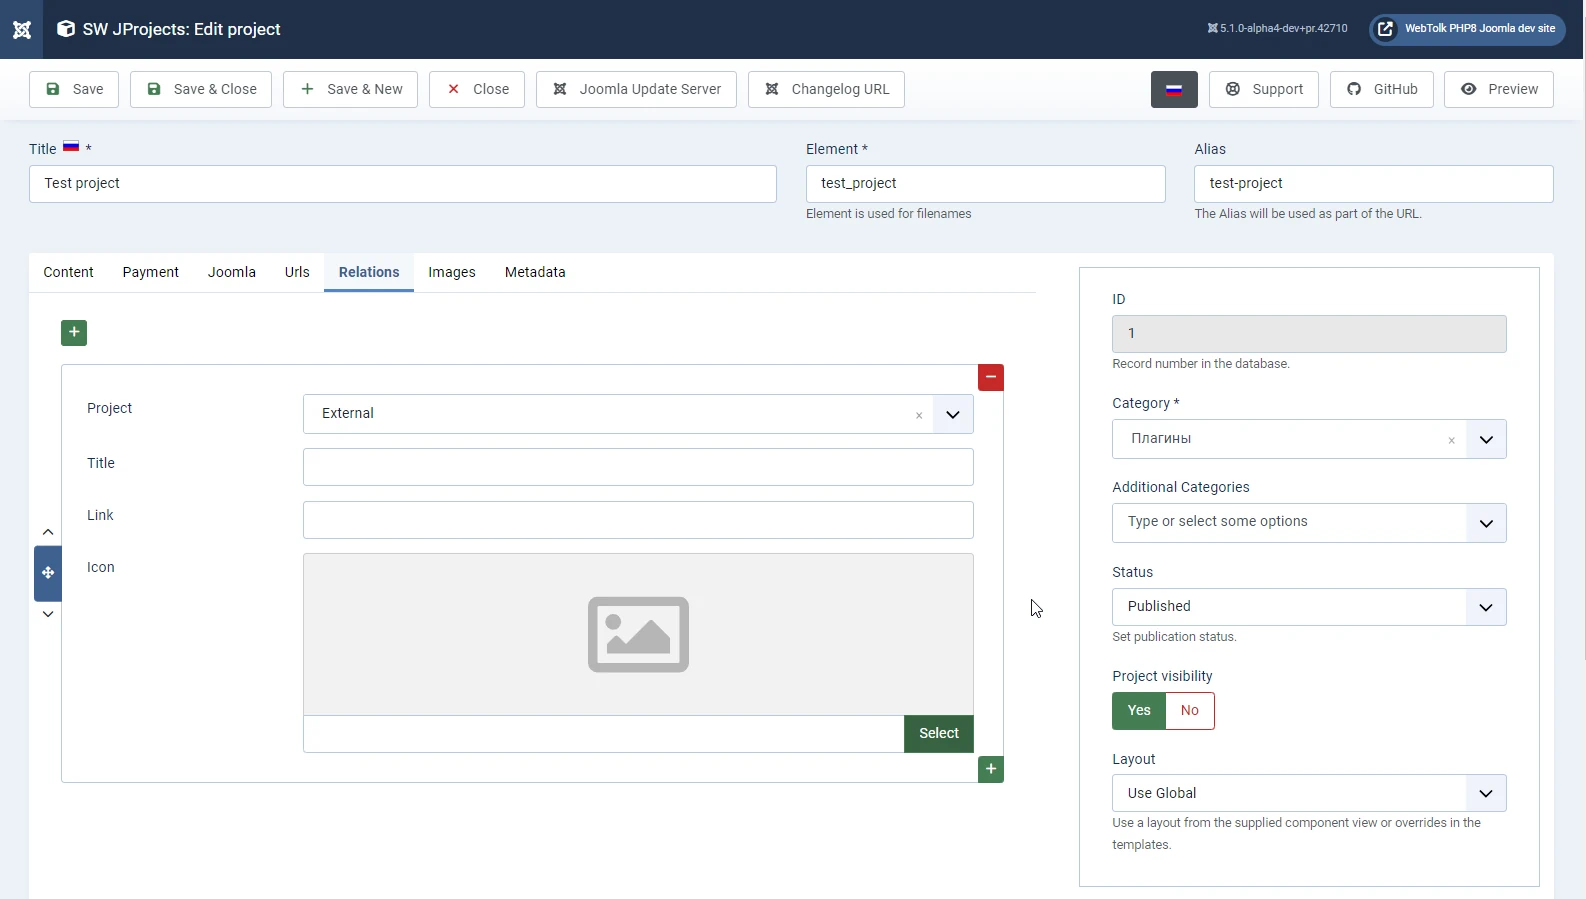Viewport: 1586px width, 899px height.
Task: Clear the External project selection
Action: [919, 415]
